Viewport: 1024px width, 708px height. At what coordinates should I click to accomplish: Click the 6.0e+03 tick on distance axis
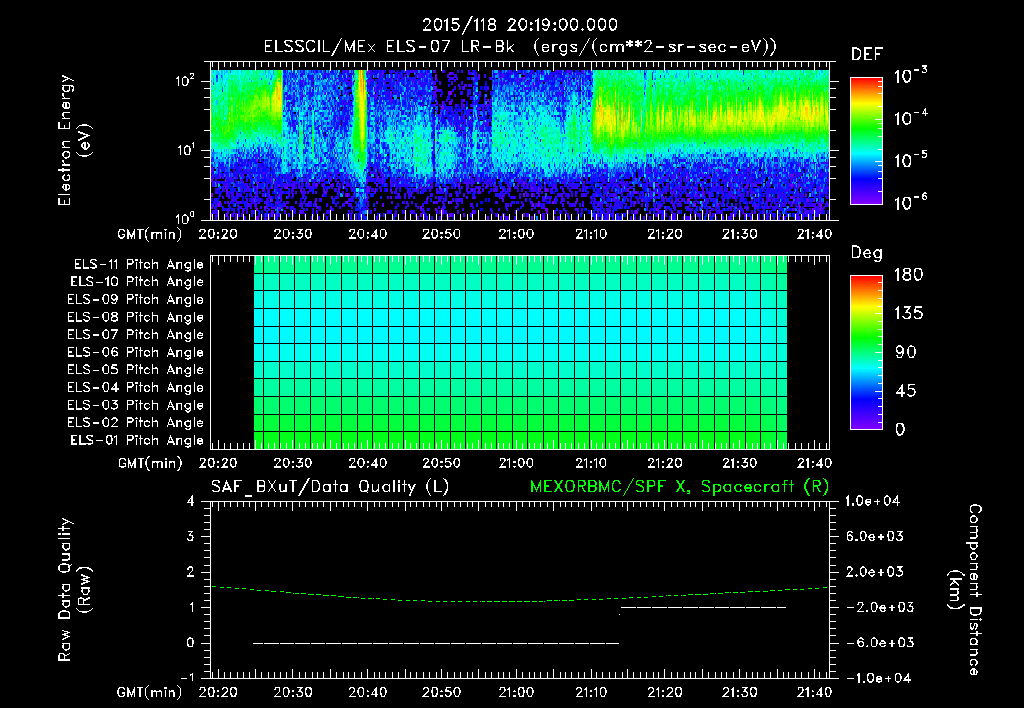[875, 536]
